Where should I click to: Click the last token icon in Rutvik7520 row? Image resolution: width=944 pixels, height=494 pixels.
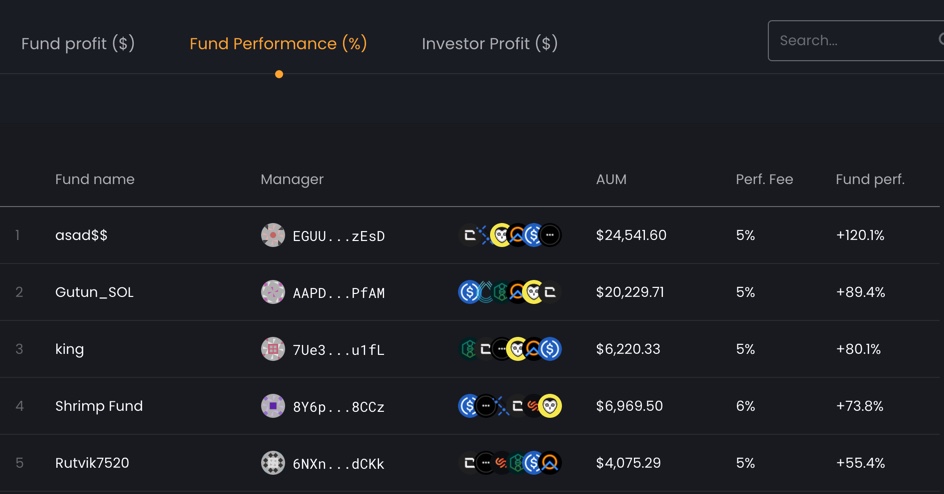pos(550,463)
